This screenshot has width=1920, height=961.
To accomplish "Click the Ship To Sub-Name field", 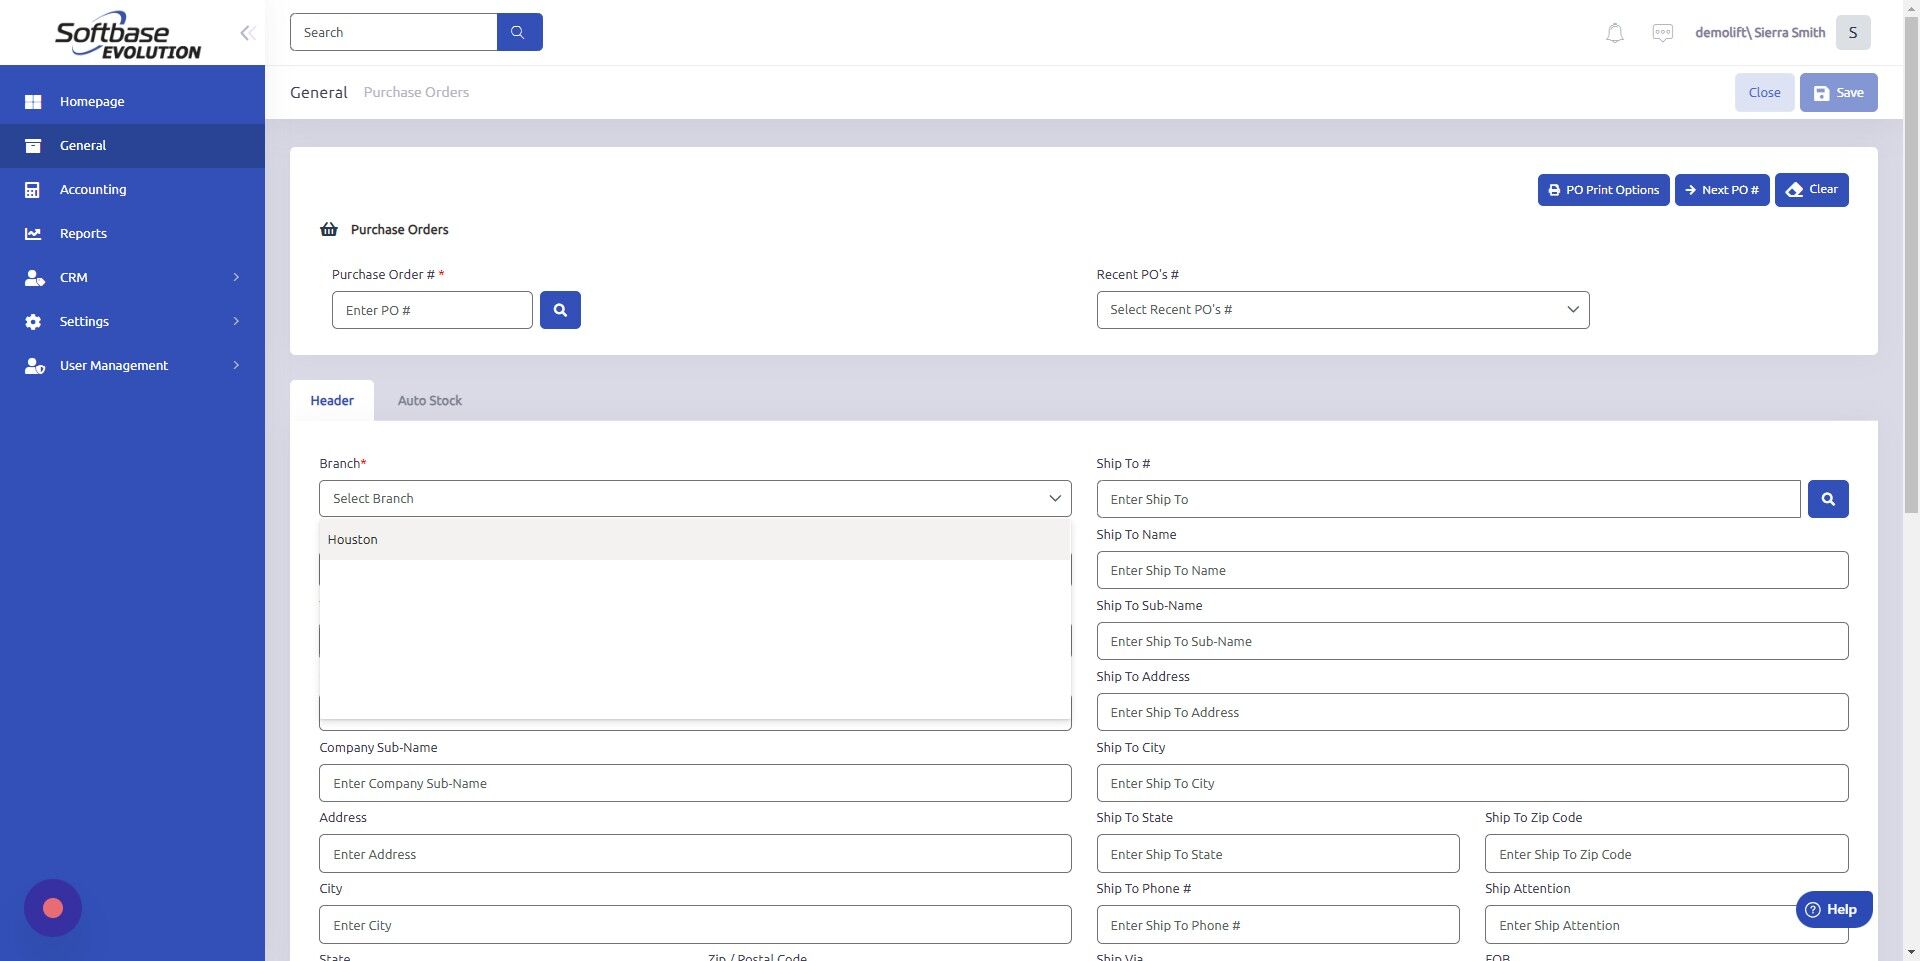I will [1472, 641].
